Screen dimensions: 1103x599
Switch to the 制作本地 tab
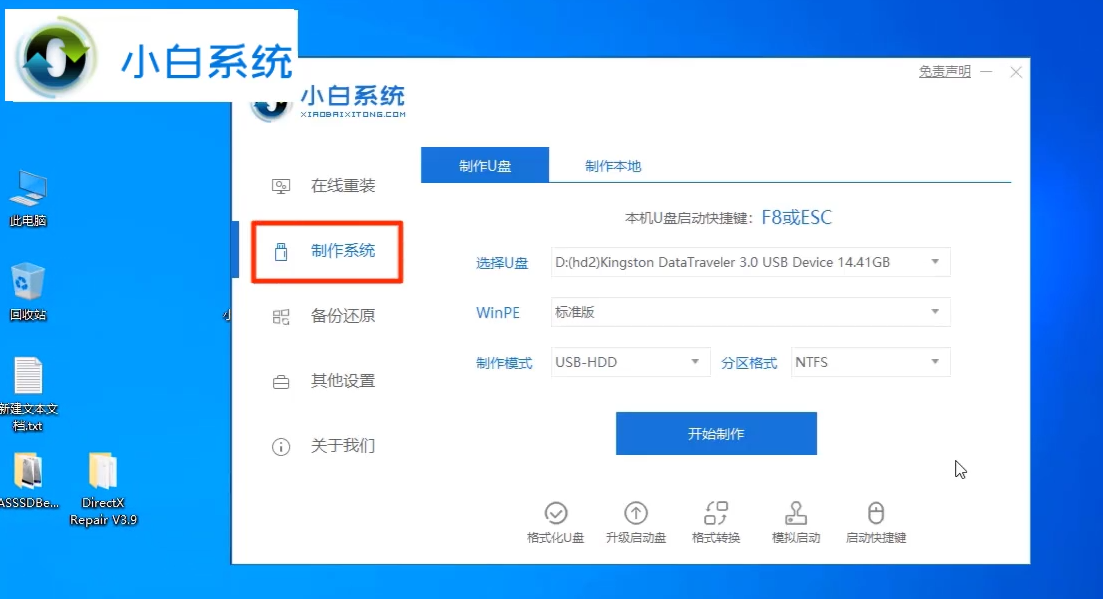[613, 166]
